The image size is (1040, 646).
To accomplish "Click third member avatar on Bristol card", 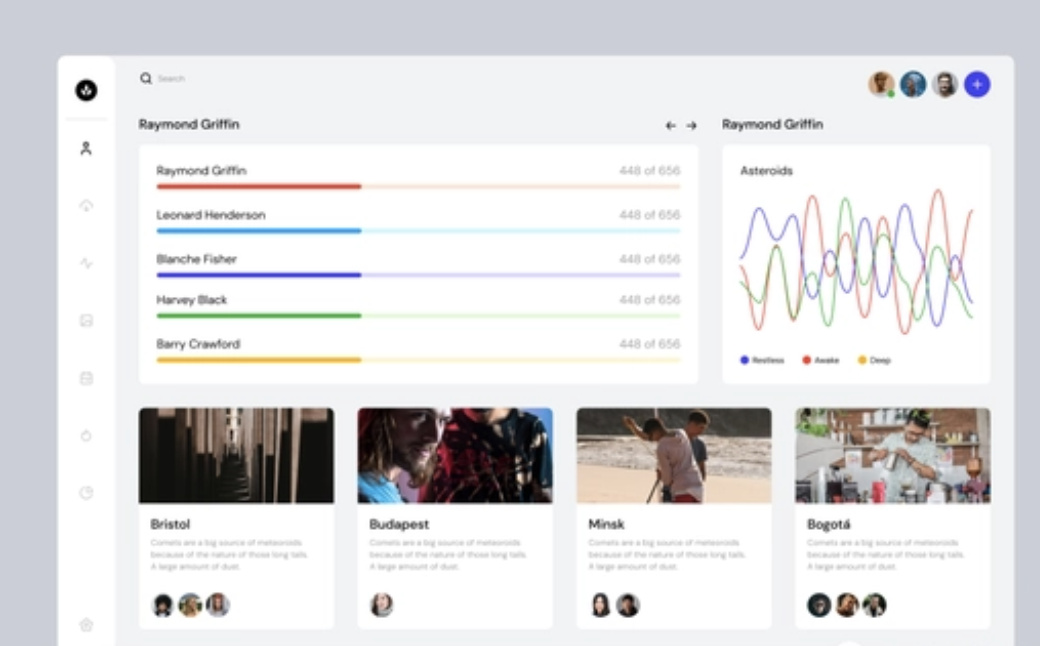I will point(218,605).
